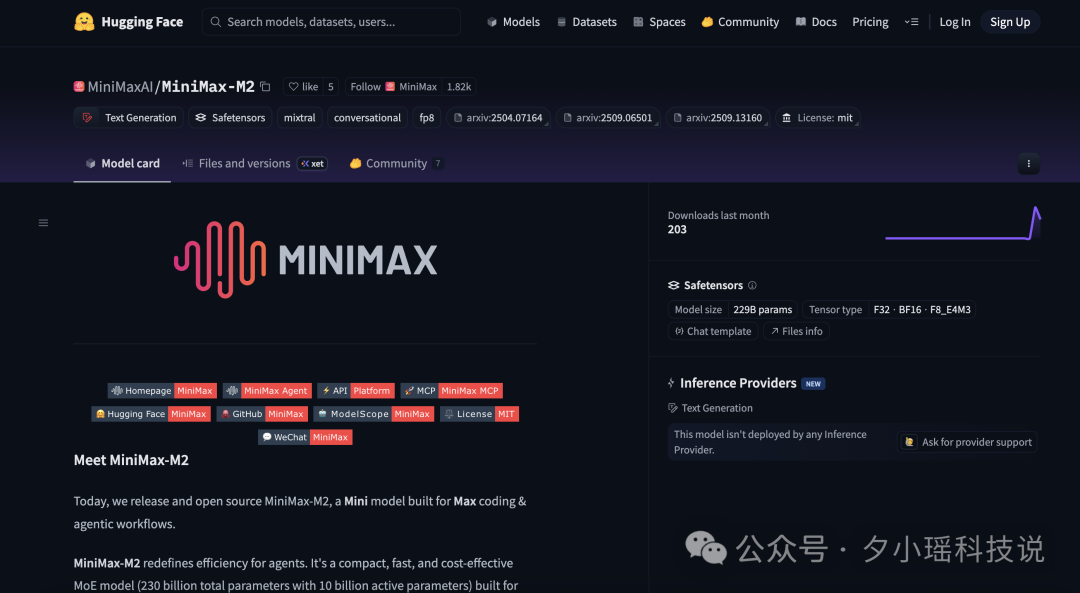Click the 229B params model size

click(762, 310)
